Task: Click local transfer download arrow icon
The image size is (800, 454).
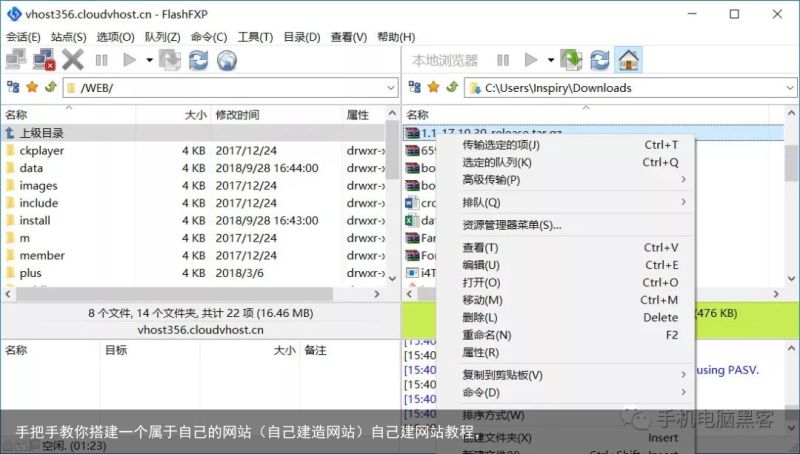Action: coord(571,60)
